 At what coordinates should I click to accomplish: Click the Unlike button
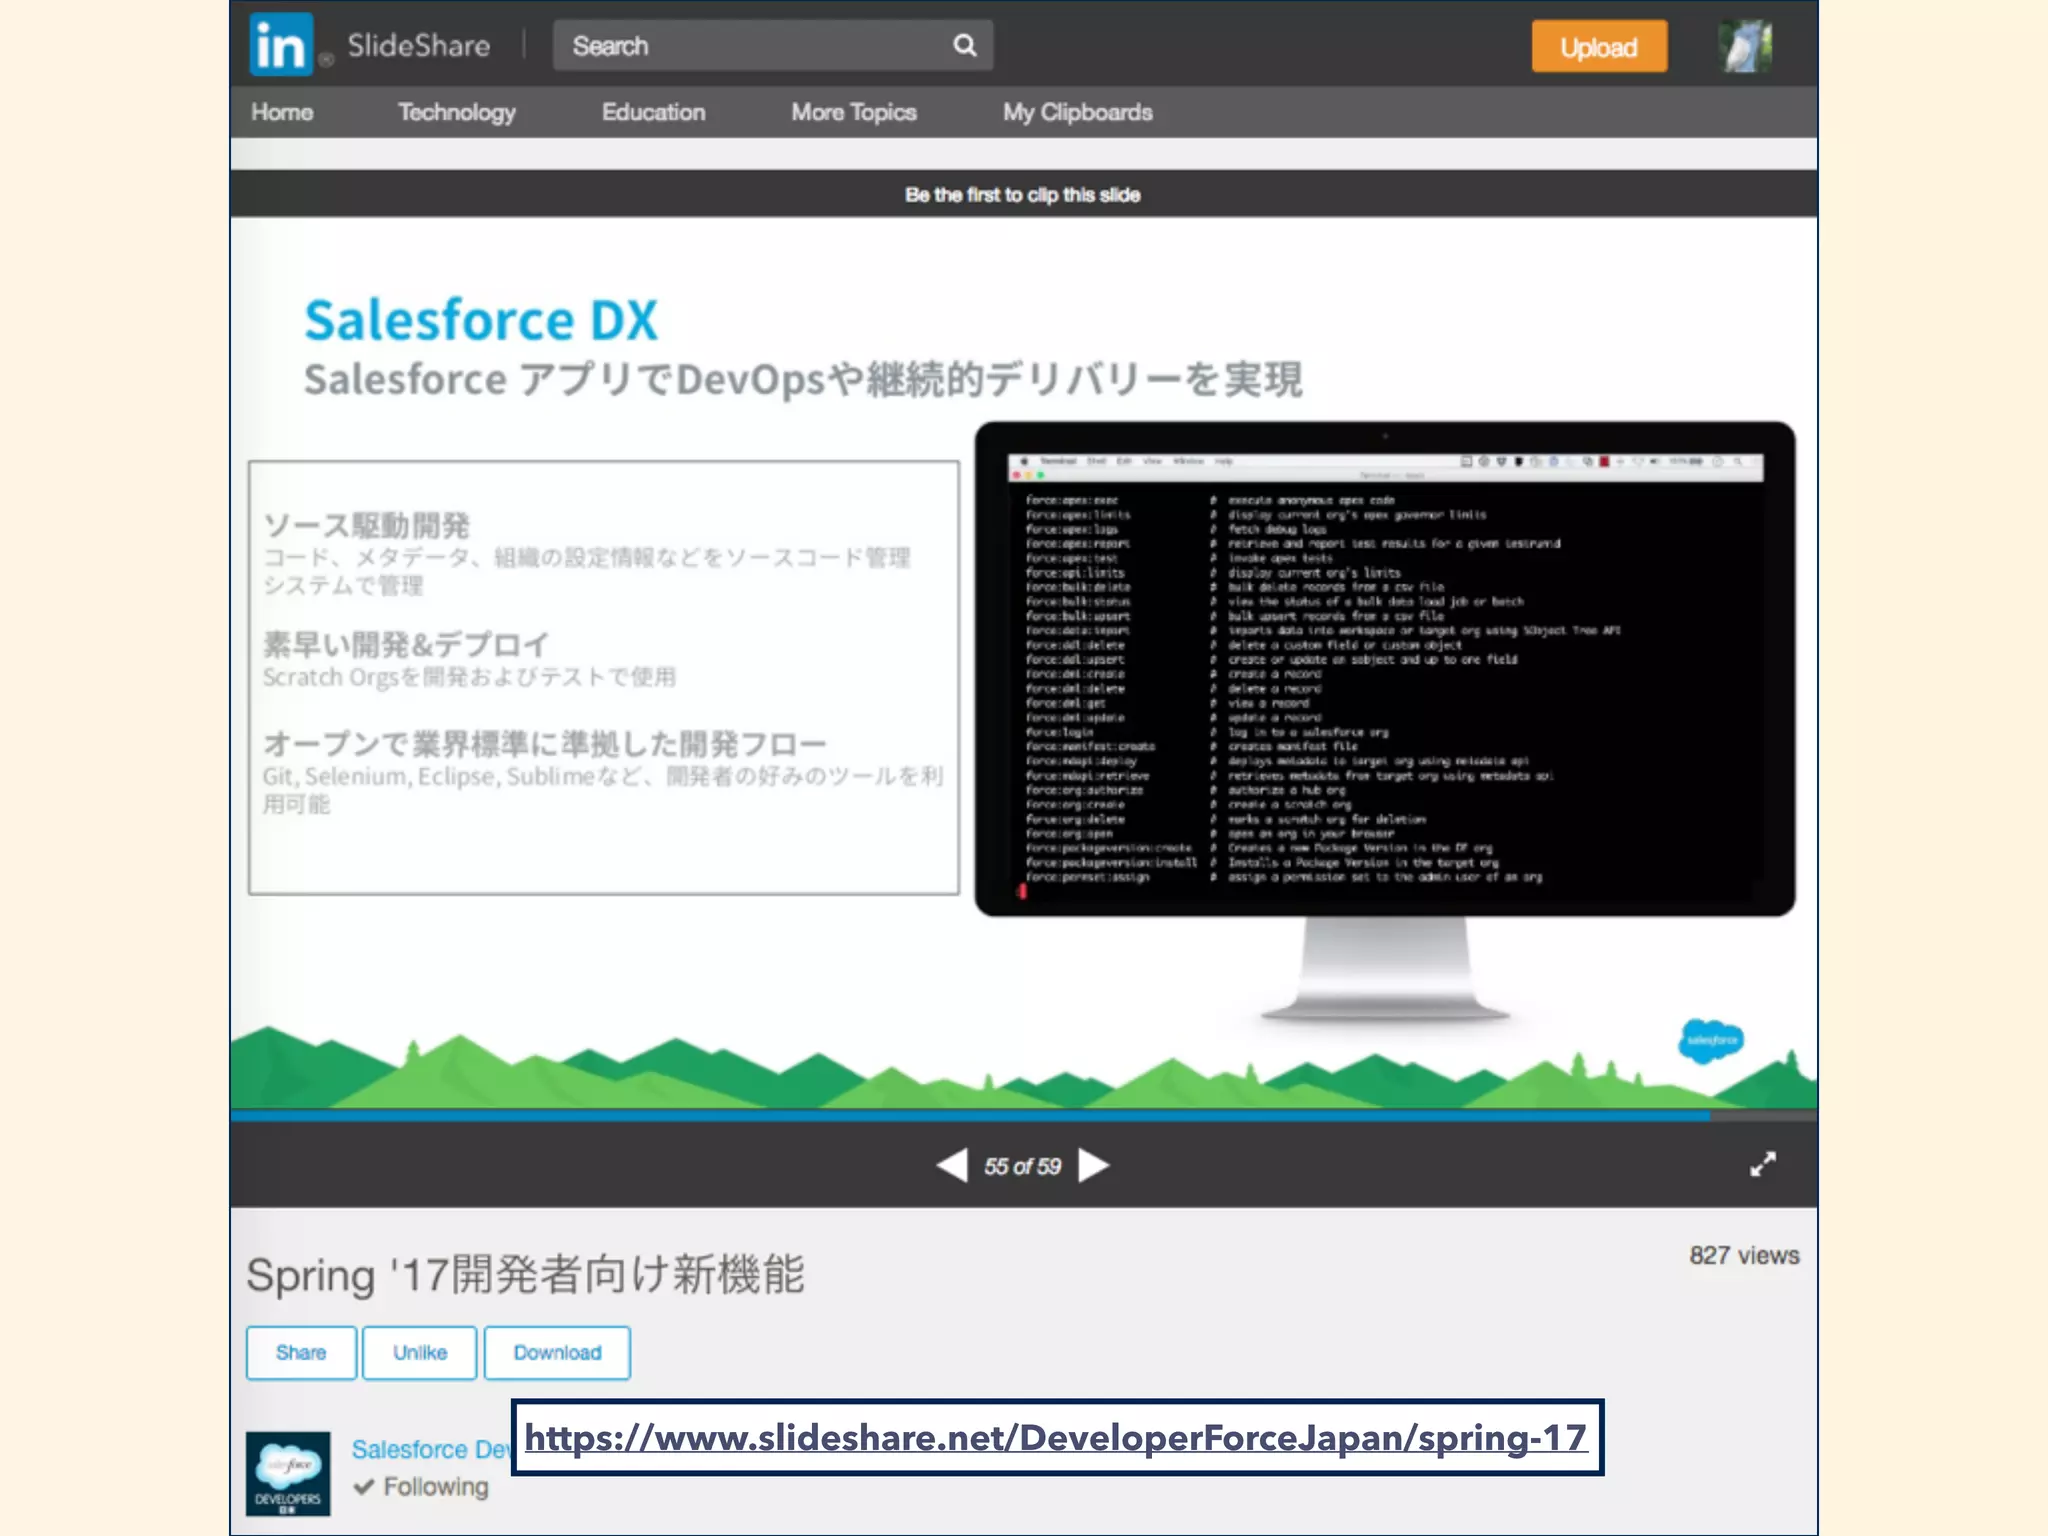pos(420,1353)
